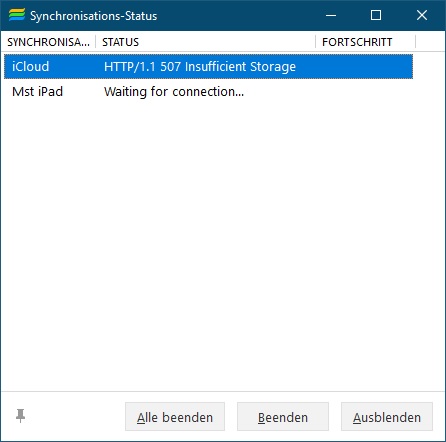This screenshot has height=442, width=446.
Task: Click progress cell of Mst iPad row
Action: click(x=364, y=92)
